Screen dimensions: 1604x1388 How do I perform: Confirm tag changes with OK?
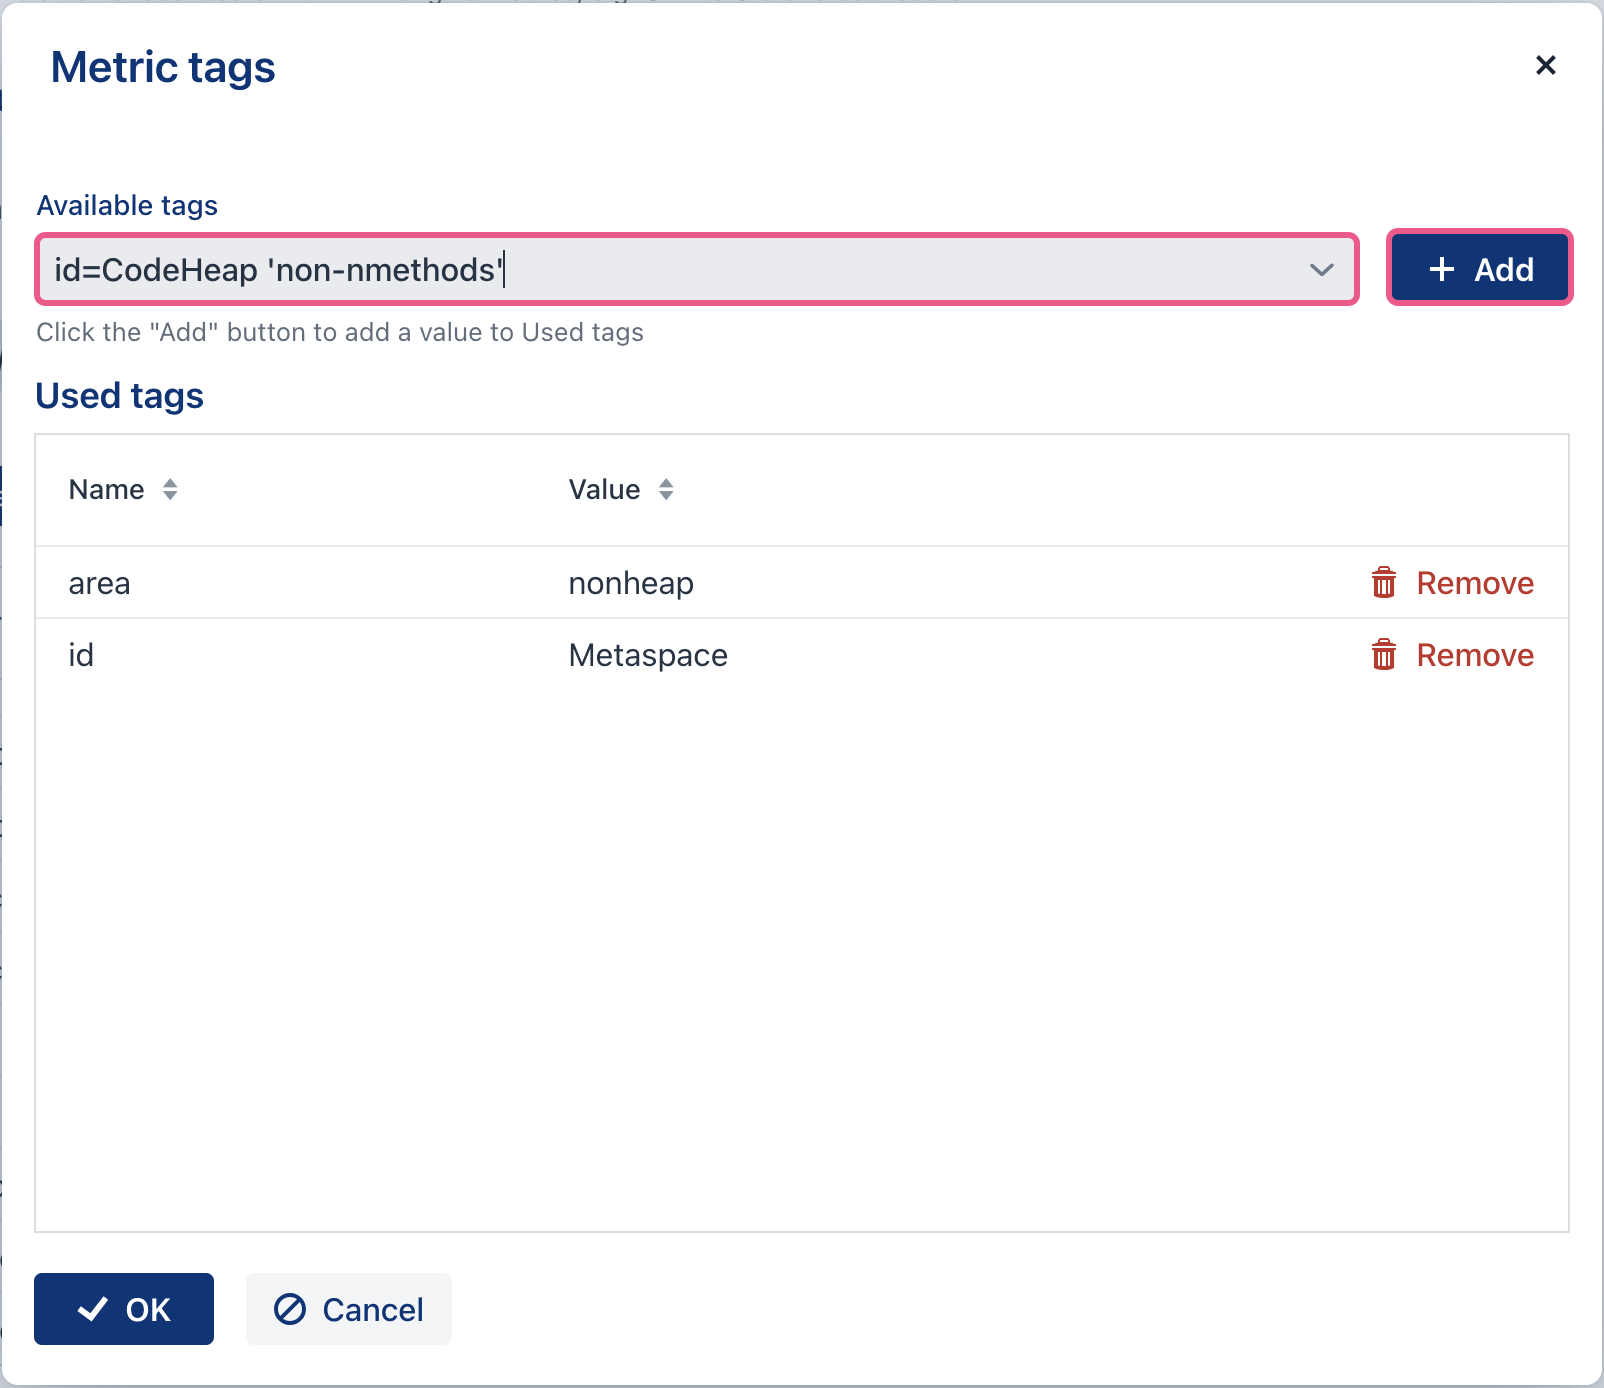pyautogui.click(x=123, y=1308)
